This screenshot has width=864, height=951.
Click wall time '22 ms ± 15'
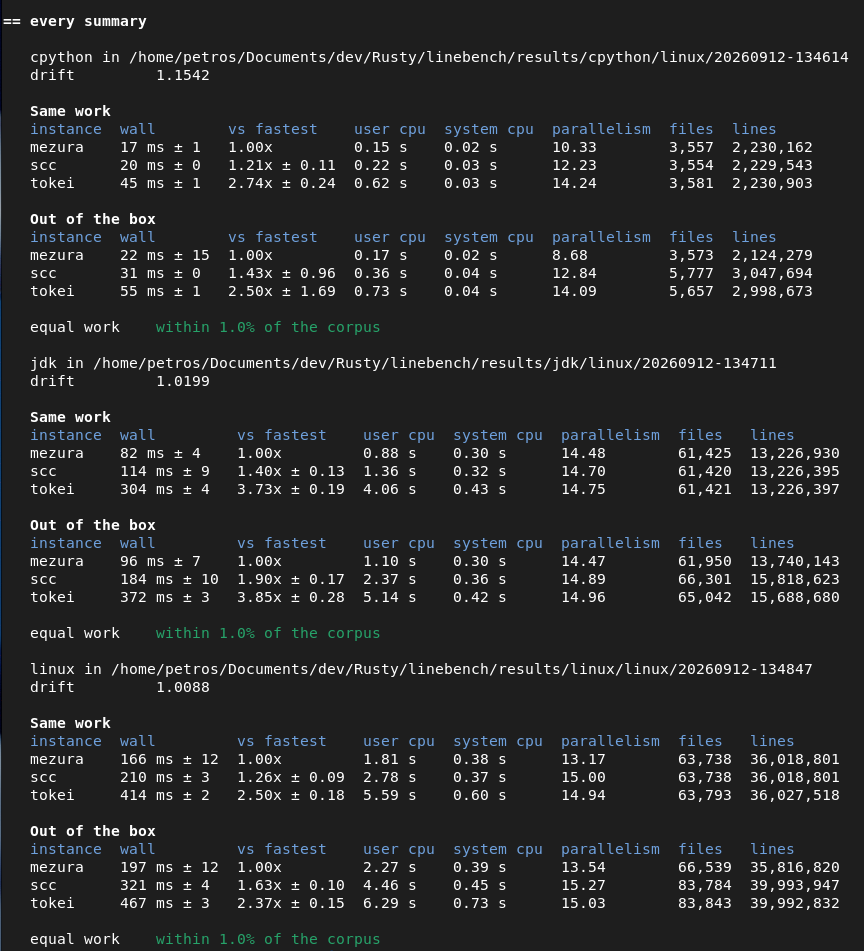[165, 255]
